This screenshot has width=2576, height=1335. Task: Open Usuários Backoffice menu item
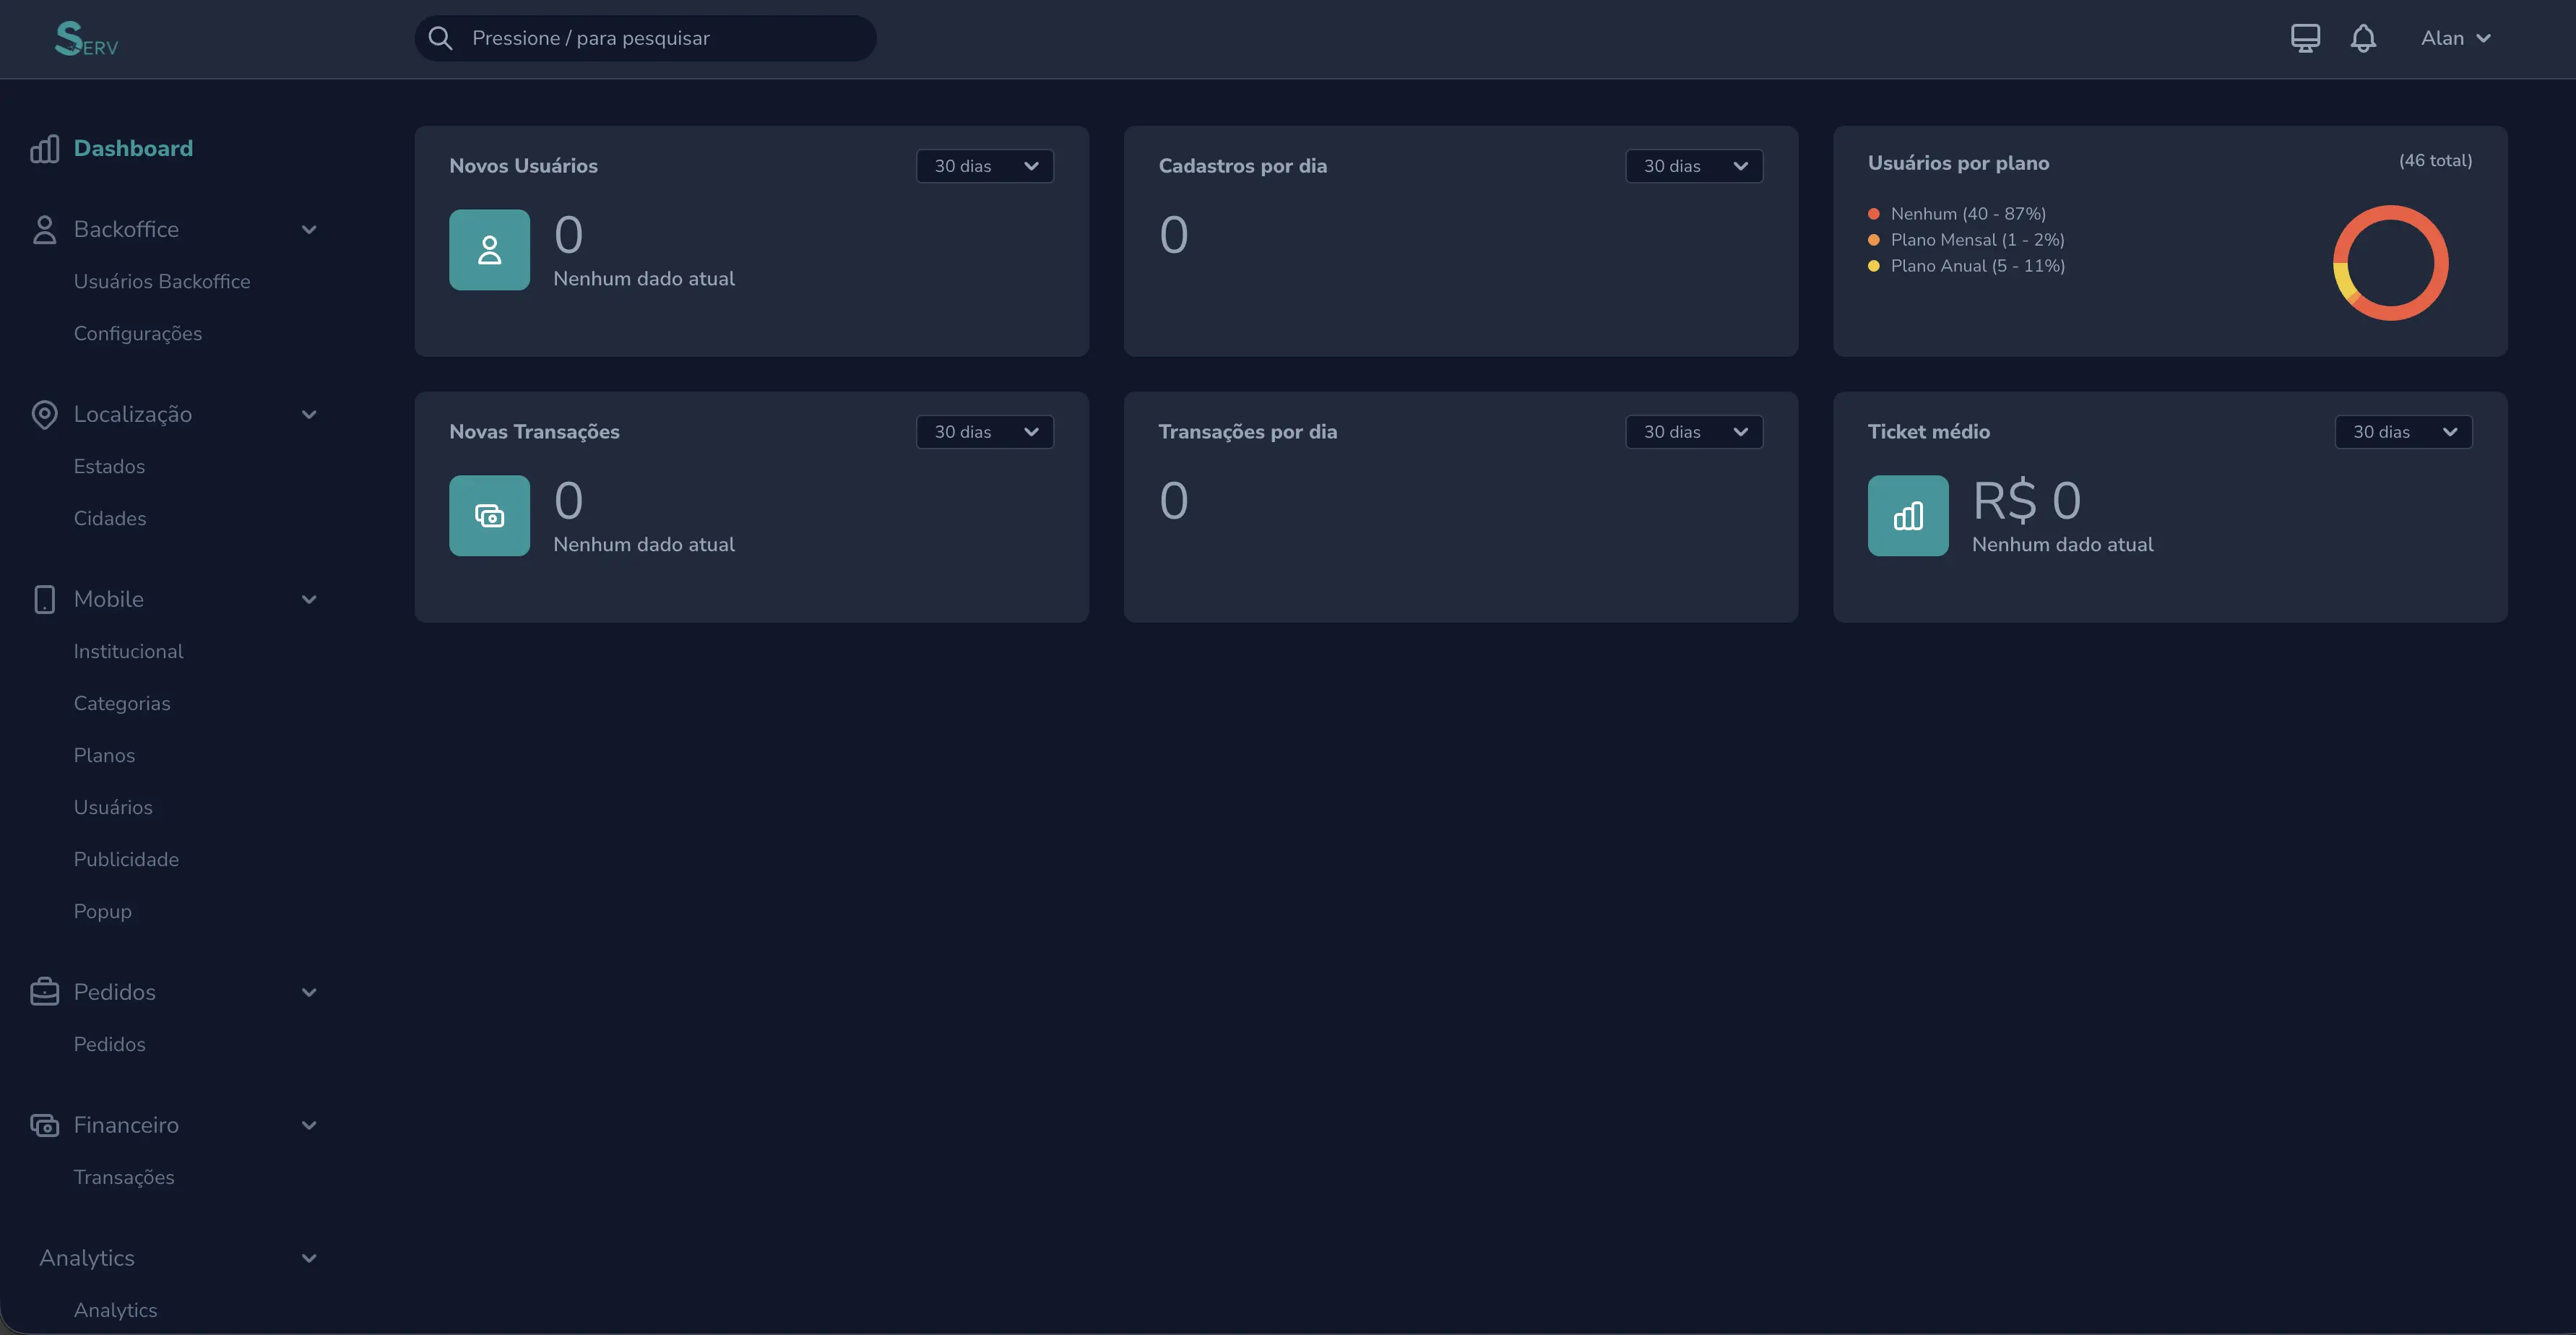162,282
